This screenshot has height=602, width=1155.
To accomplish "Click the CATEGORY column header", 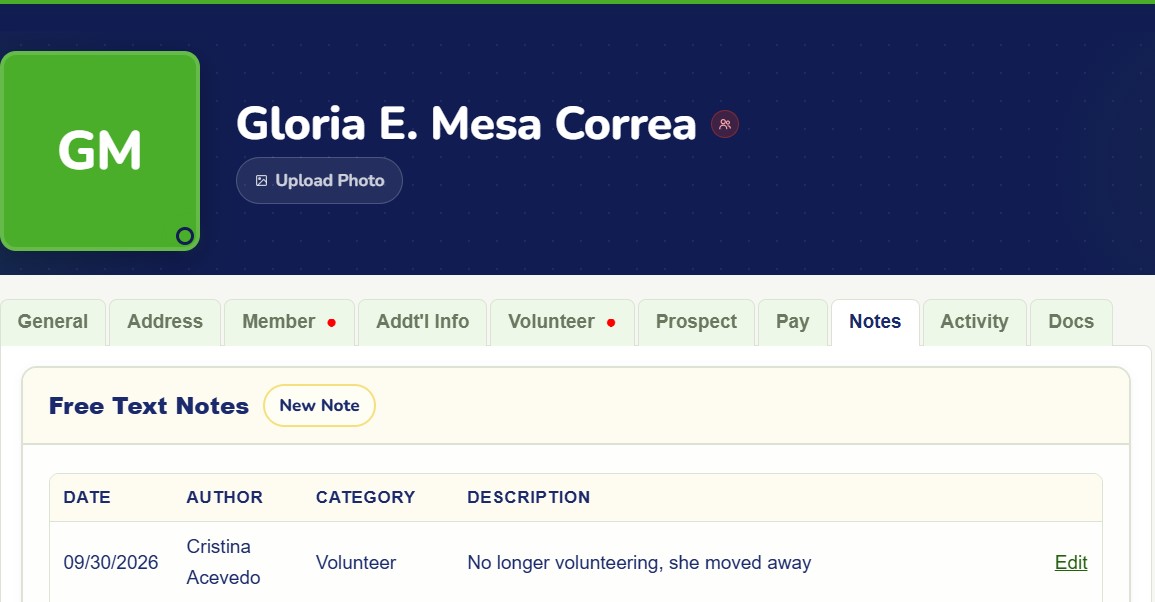I will click(365, 497).
